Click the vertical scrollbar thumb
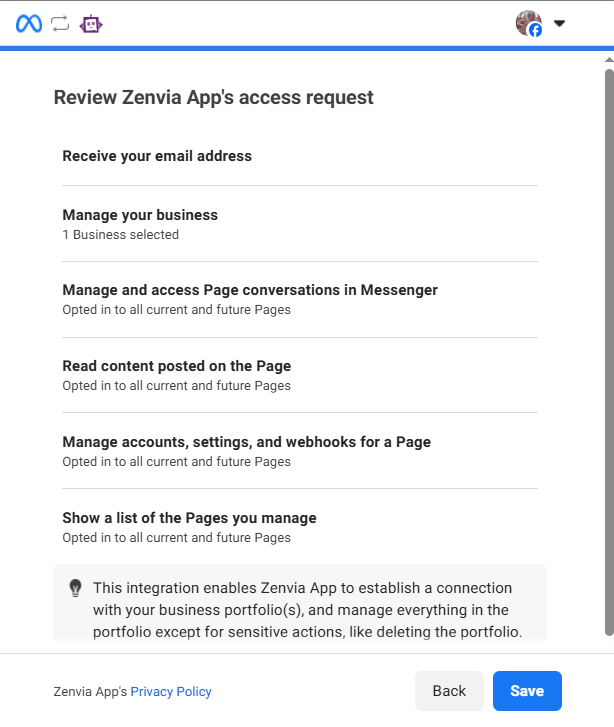Screen dimensions: 614x727 pos(609,352)
